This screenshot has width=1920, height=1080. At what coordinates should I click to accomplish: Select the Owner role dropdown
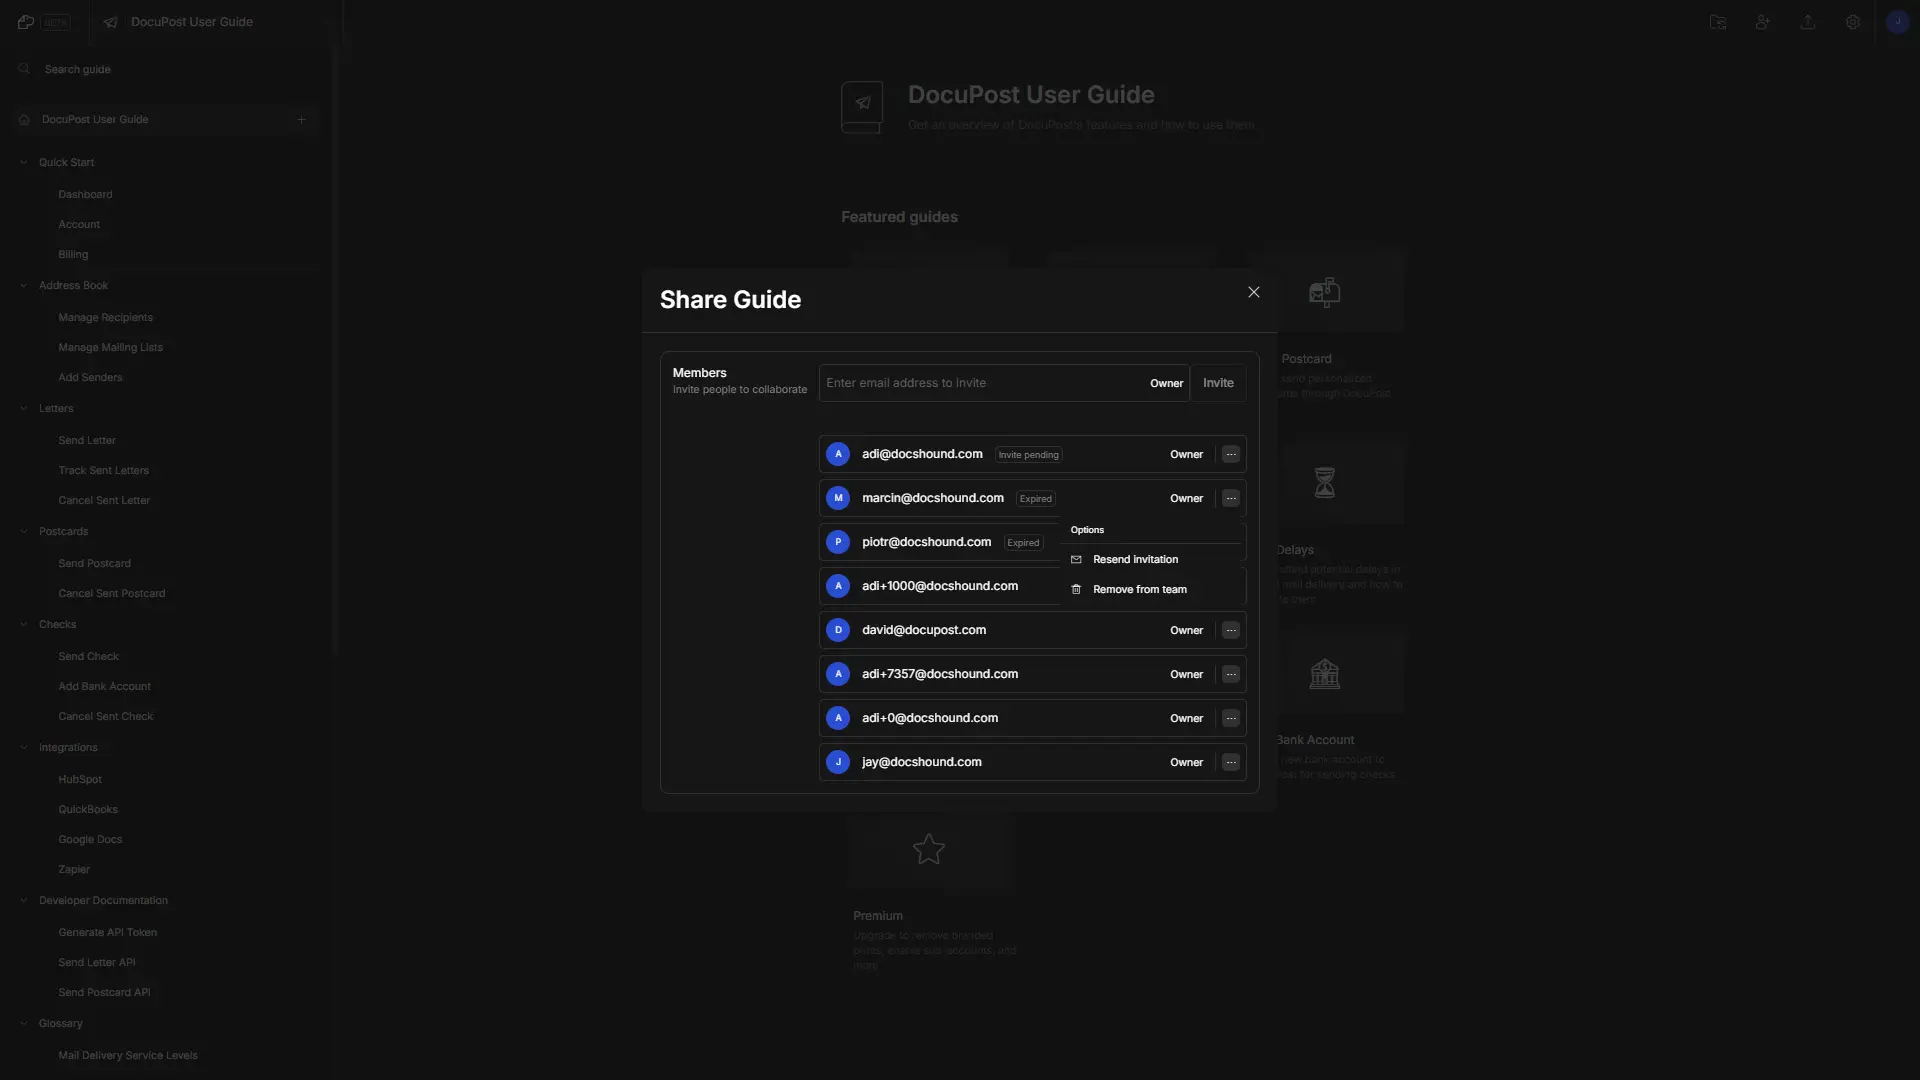coord(1164,382)
